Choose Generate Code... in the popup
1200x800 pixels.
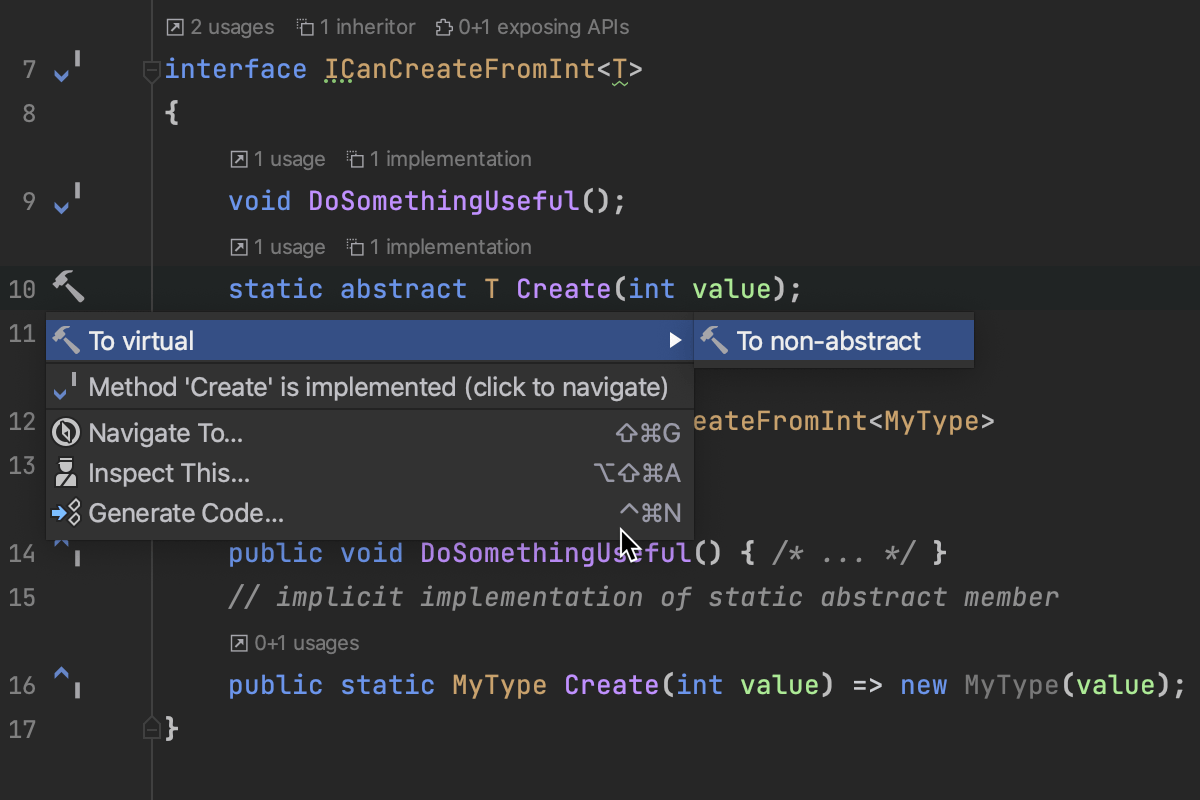click(186, 513)
